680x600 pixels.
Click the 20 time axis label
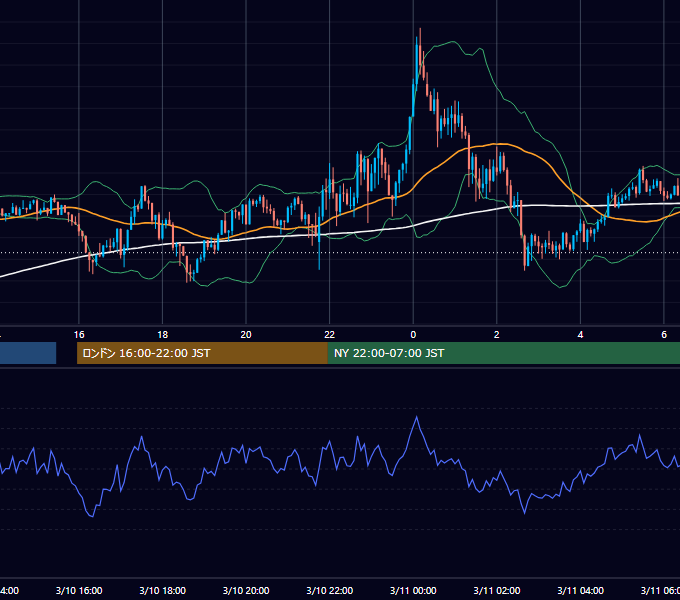click(x=246, y=335)
